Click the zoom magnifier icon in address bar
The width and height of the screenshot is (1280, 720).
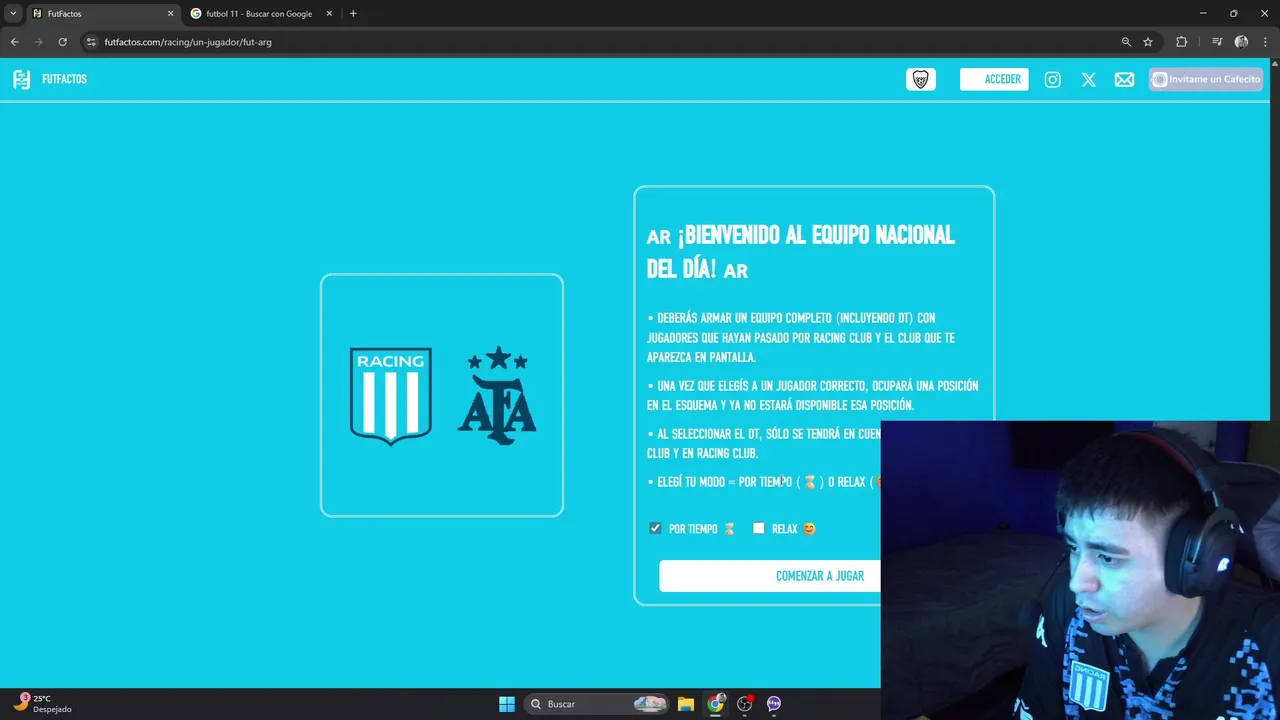click(x=1126, y=42)
